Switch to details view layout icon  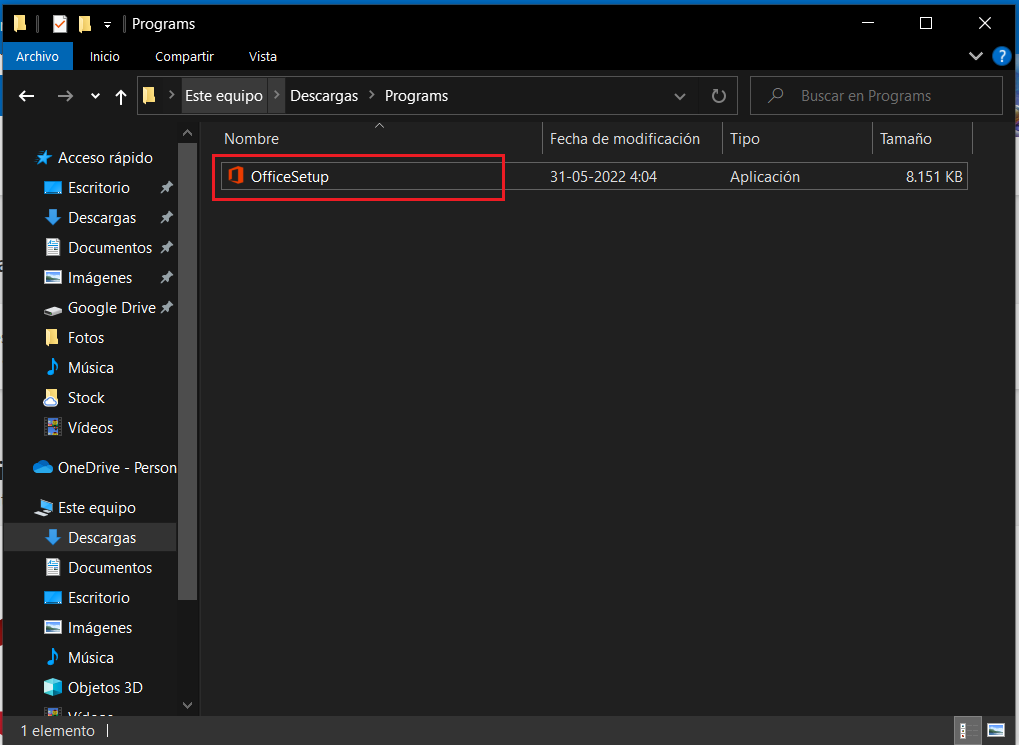(x=968, y=730)
